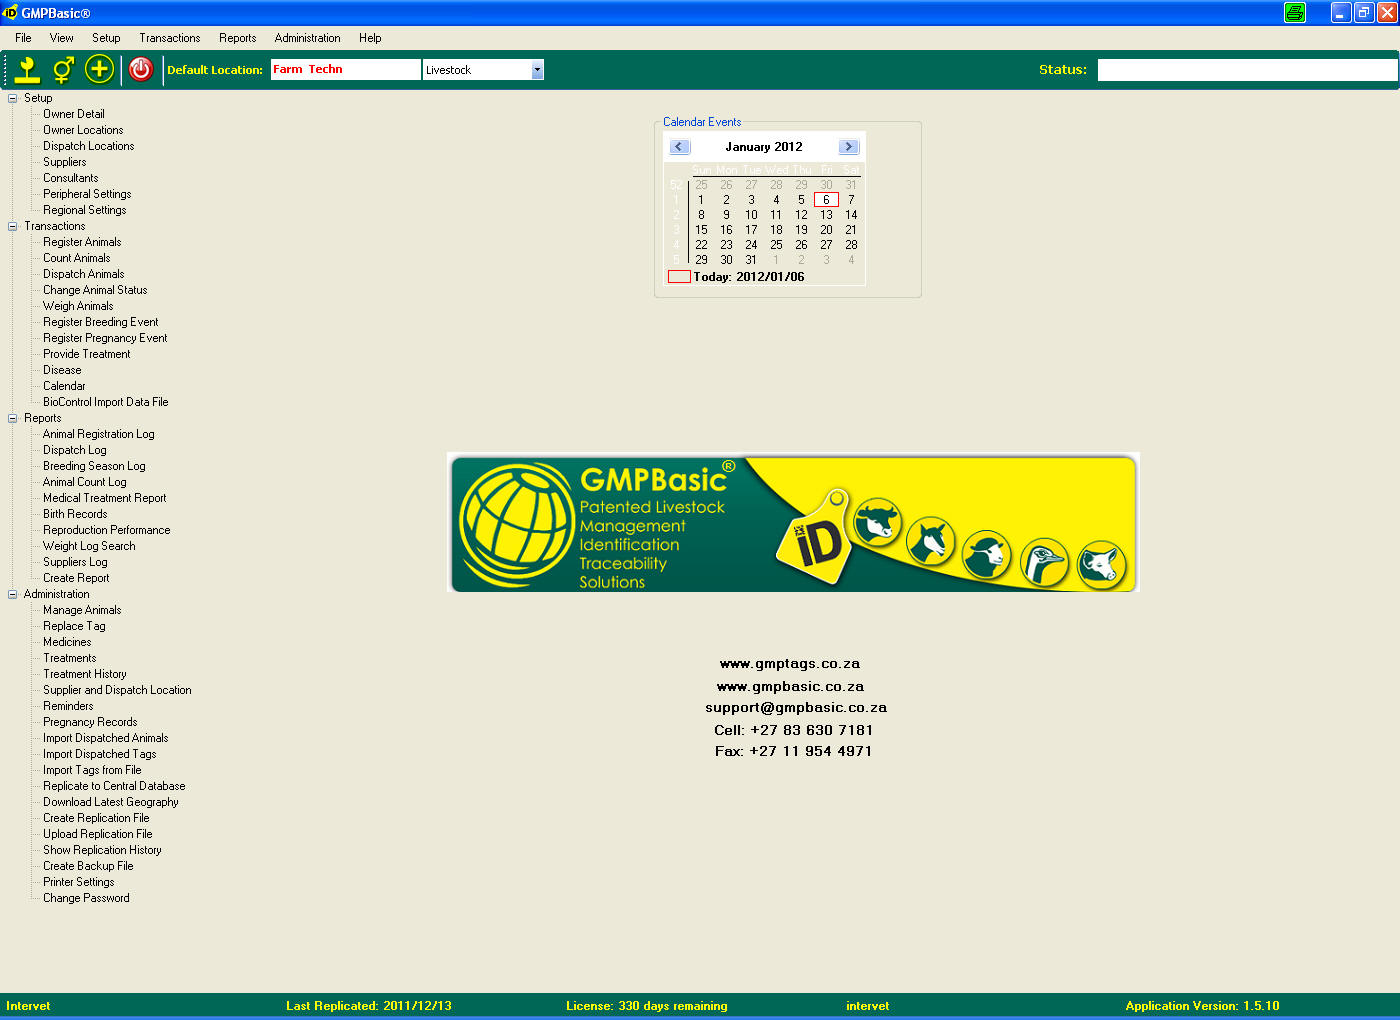1400x1020 pixels.
Task: Click the red power exit icon
Action: (141, 69)
